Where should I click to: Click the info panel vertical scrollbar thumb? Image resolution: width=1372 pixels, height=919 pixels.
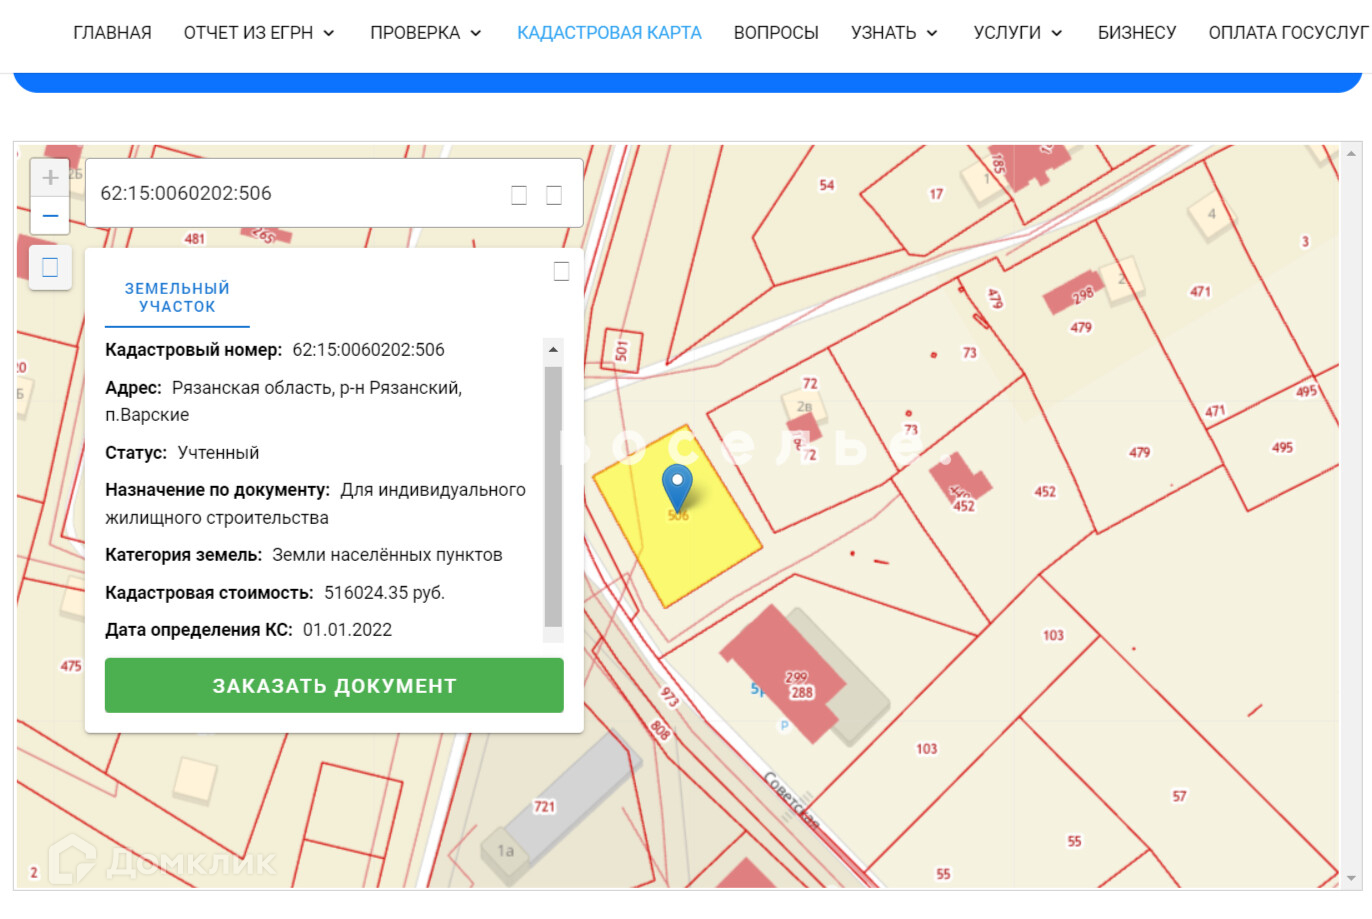tap(553, 495)
